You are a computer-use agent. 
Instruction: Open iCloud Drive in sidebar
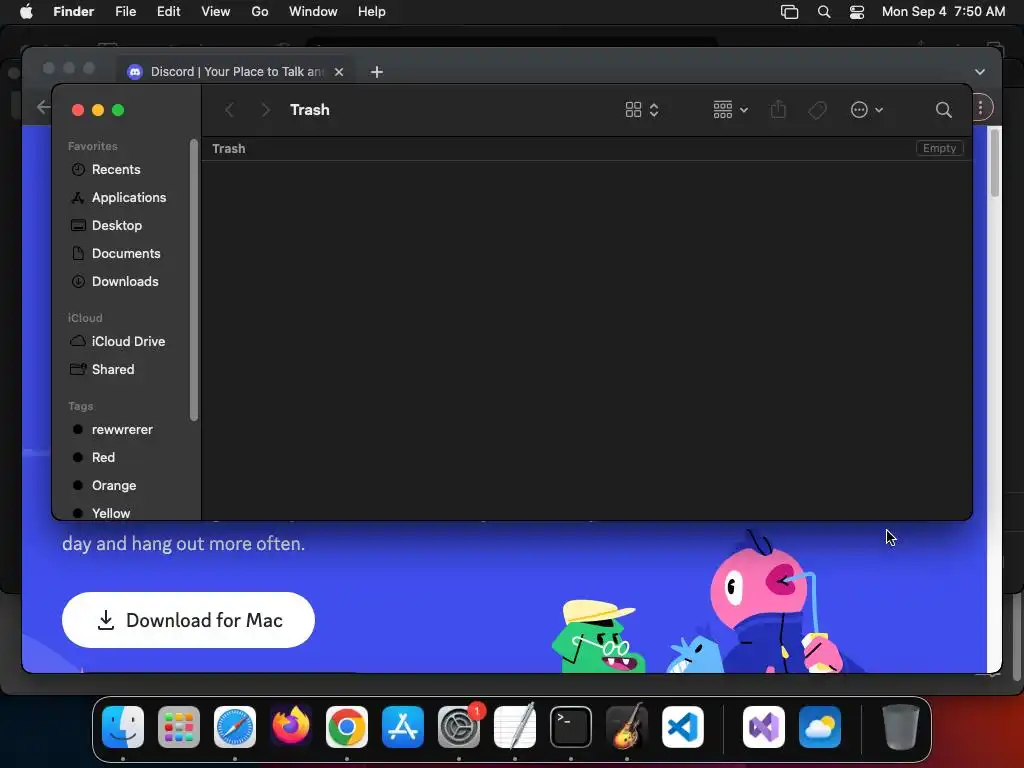pyautogui.click(x=118, y=342)
